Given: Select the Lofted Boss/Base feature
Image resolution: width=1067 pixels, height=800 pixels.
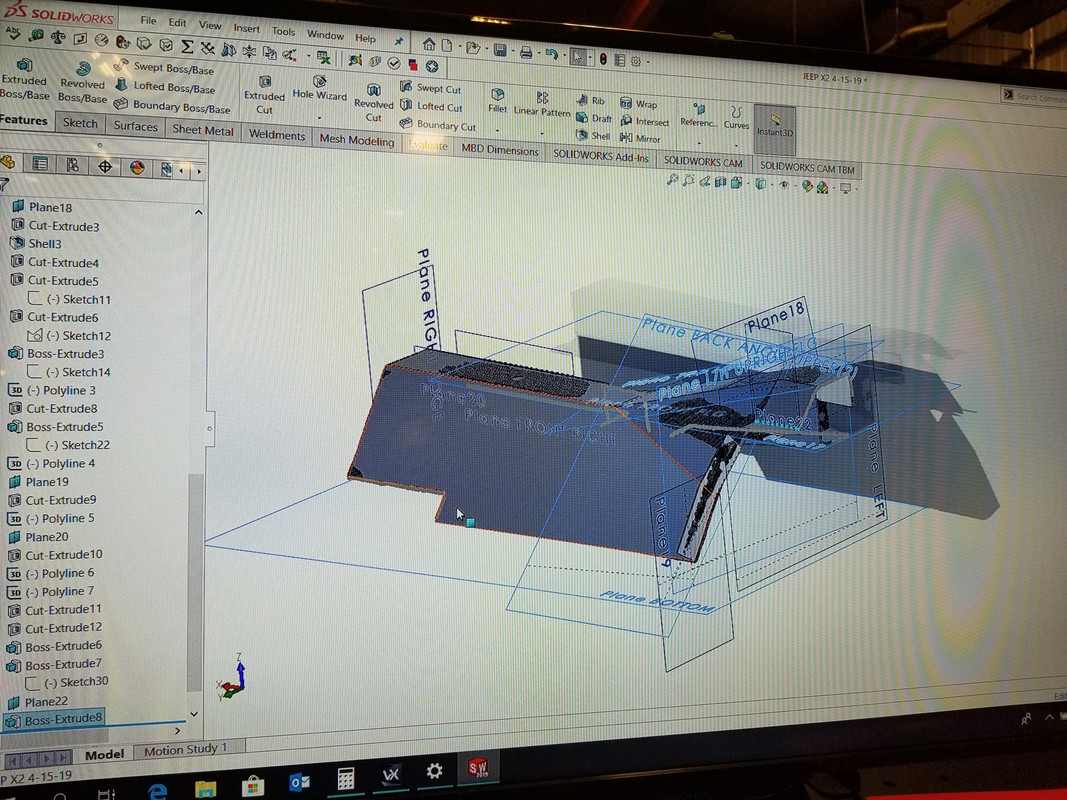Looking at the screenshot, I should [x=165, y=86].
